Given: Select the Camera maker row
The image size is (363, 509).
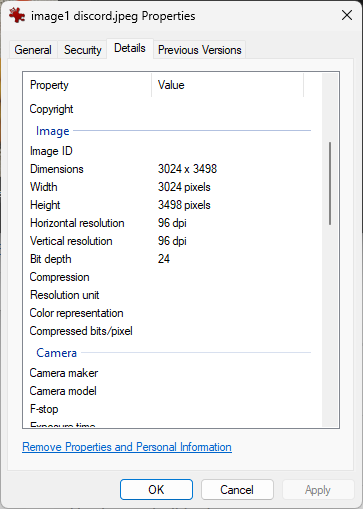Looking at the screenshot, I should [x=170, y=373].
